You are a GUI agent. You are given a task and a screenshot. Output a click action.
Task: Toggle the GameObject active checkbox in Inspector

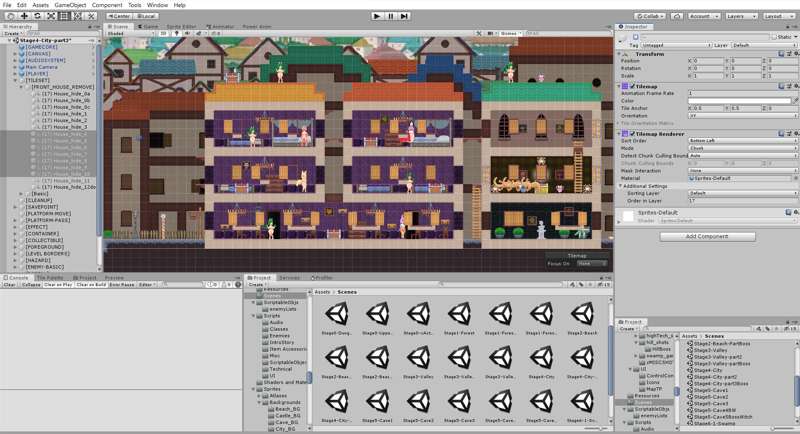[x=636, y=37]
